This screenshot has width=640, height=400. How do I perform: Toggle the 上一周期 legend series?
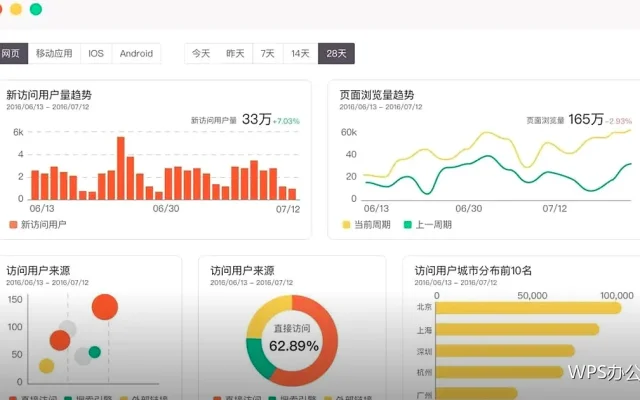pos(428,224)
